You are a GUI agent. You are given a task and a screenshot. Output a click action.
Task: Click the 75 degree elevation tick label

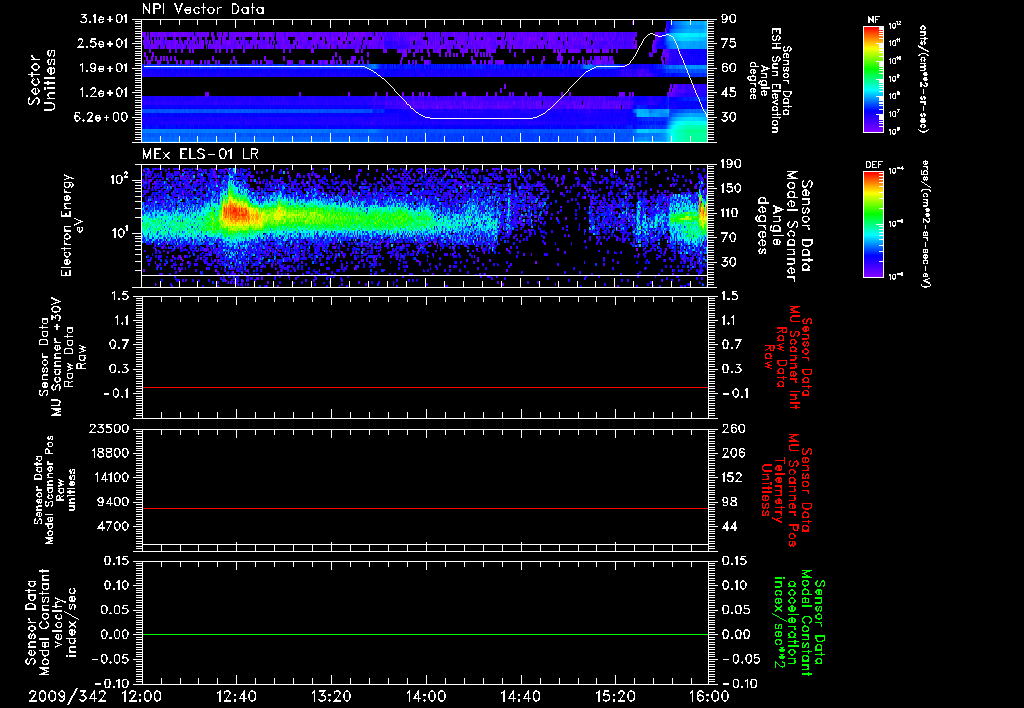[729, 43]
